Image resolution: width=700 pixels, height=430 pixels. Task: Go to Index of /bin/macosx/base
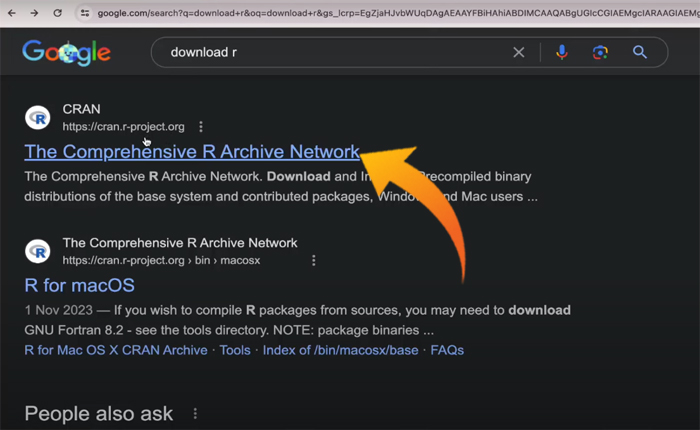342,350
